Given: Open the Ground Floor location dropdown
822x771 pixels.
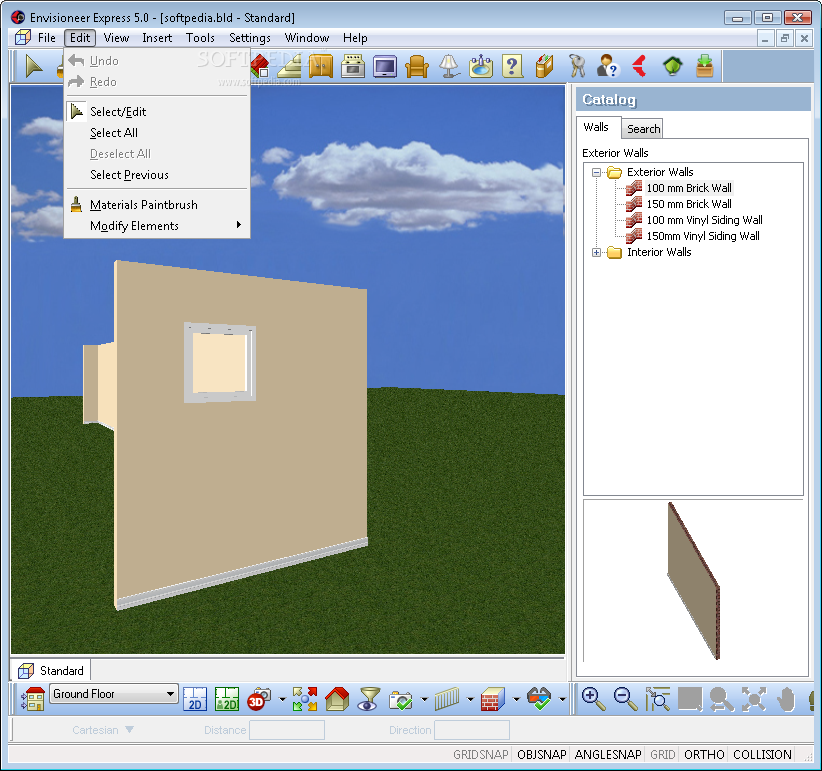Looking at the screenshot, I should pos(114,694).
